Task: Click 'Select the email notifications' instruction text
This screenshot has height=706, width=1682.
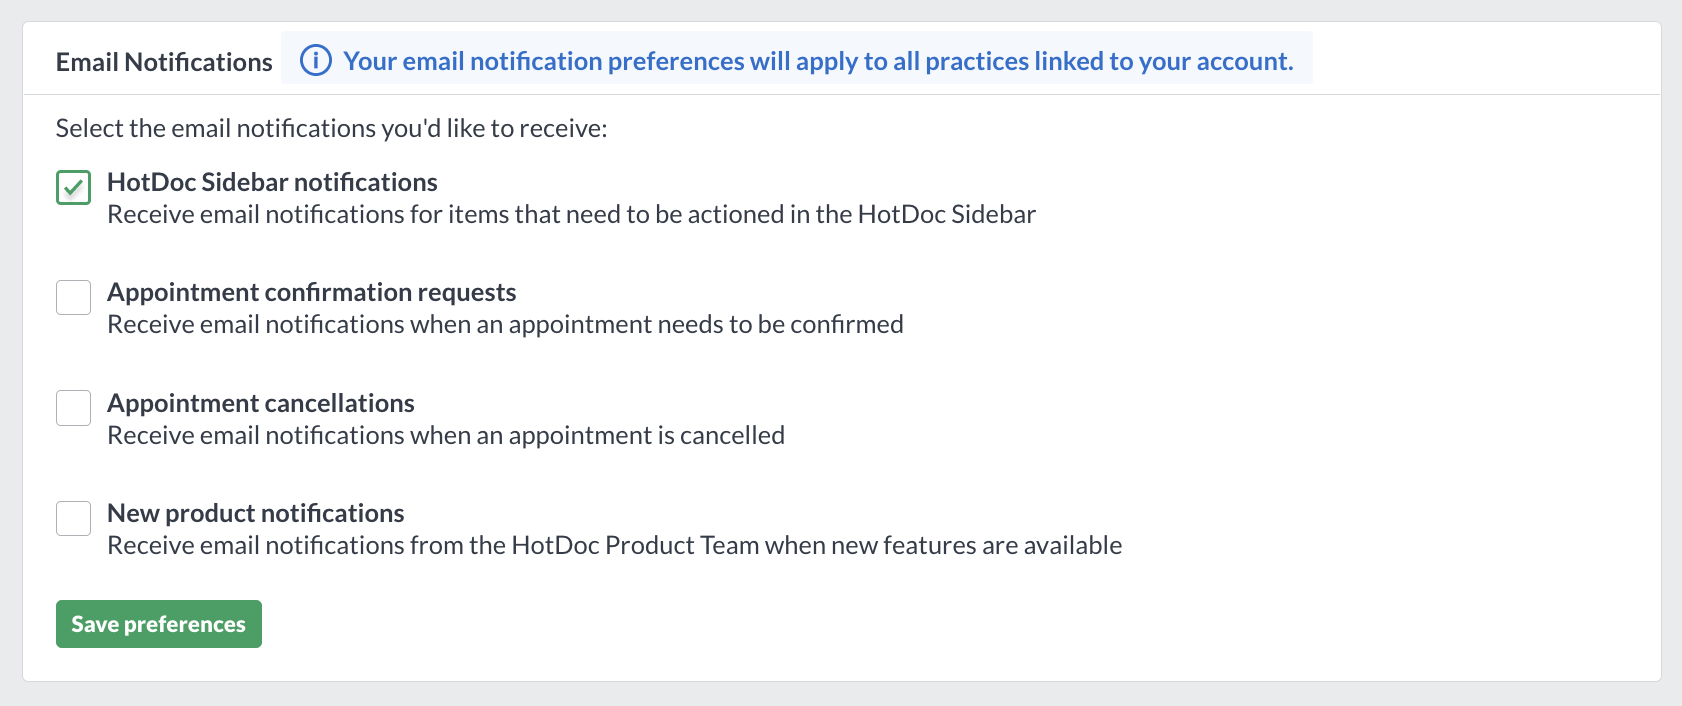Action: coord(332,128)
